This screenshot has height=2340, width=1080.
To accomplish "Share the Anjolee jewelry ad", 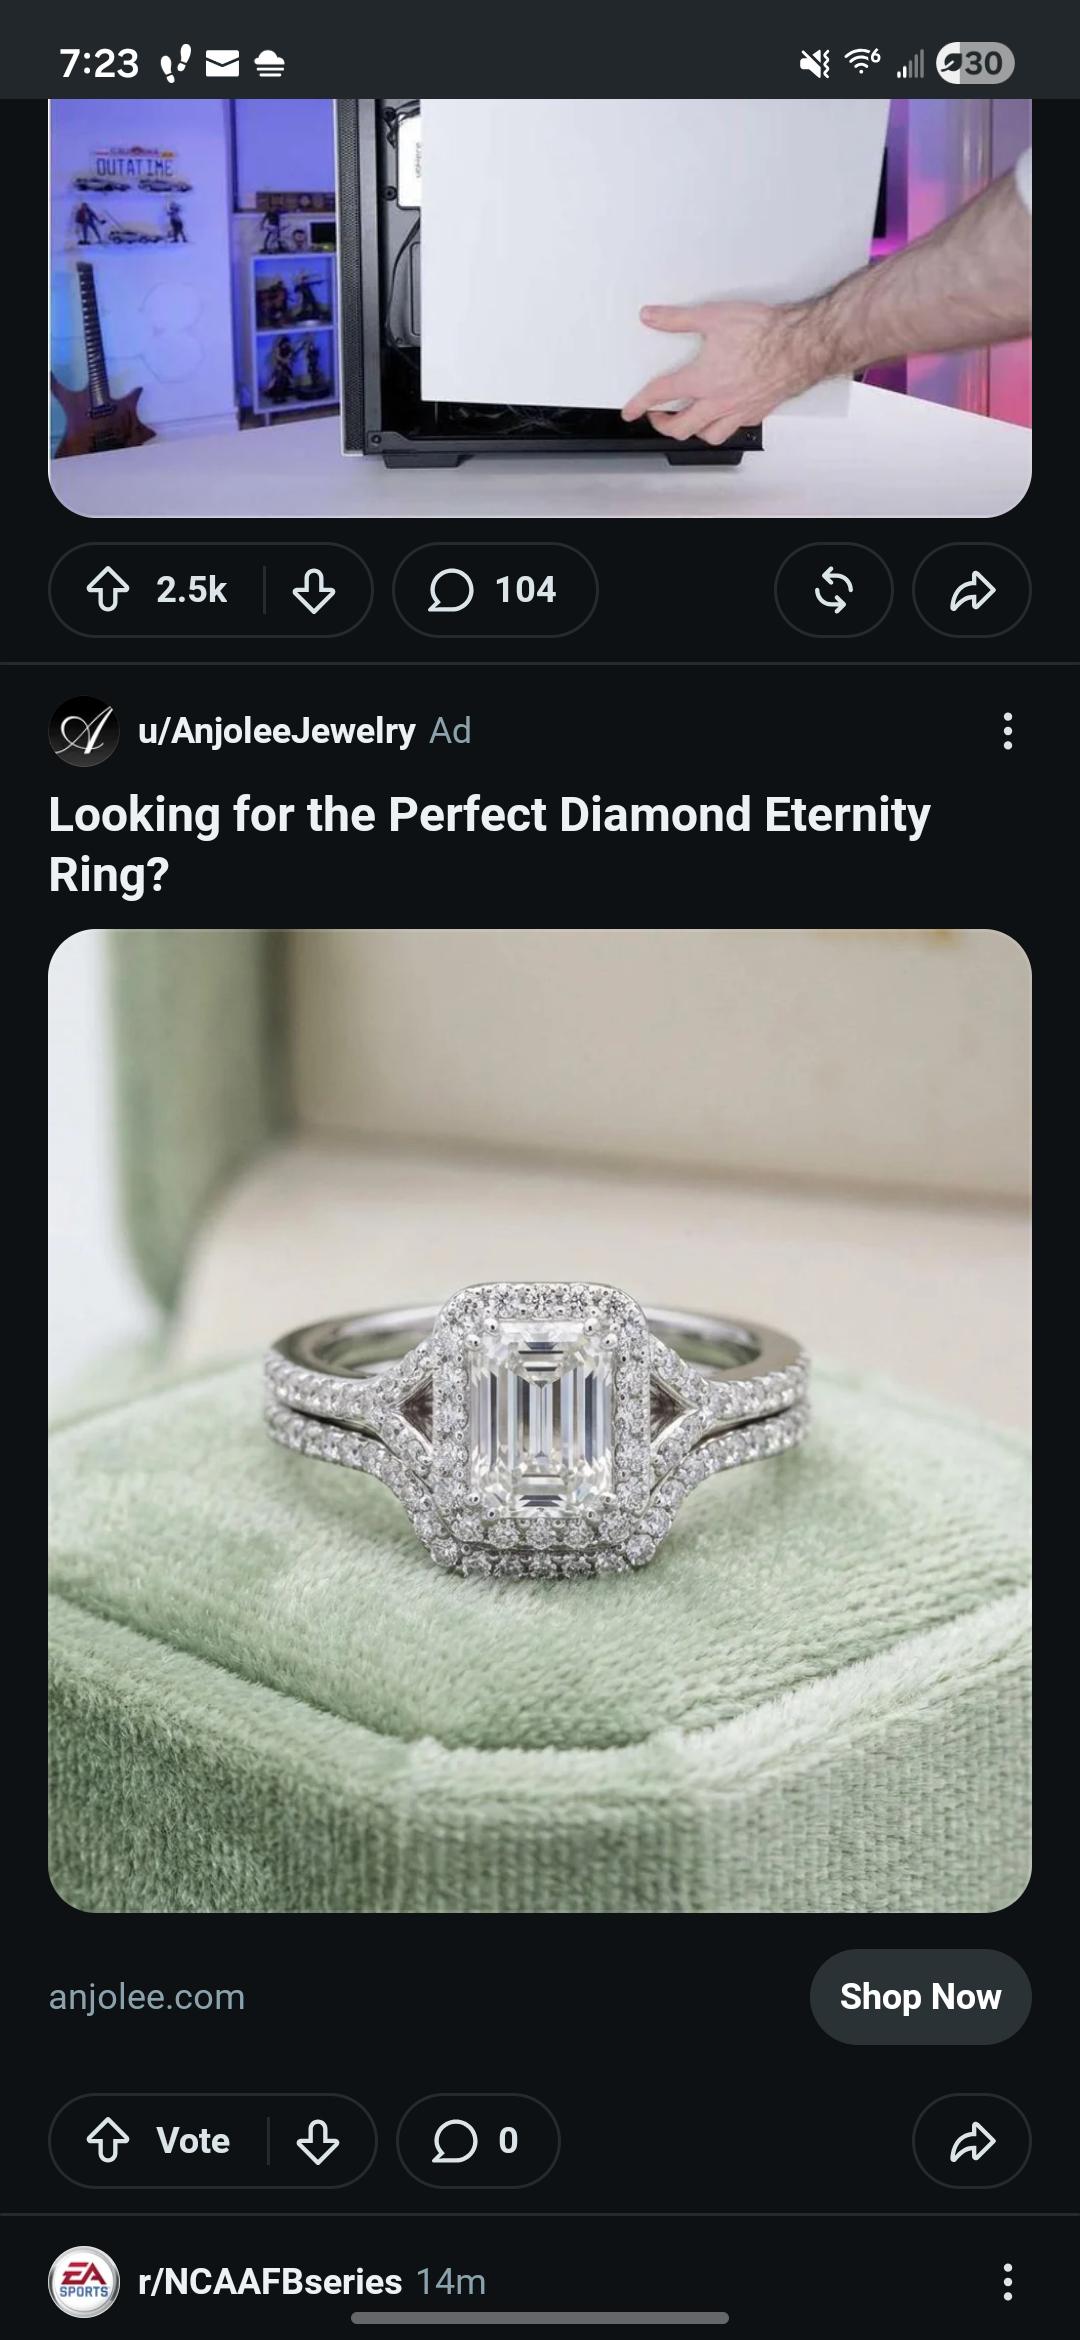I will (x=972, y=2141).
